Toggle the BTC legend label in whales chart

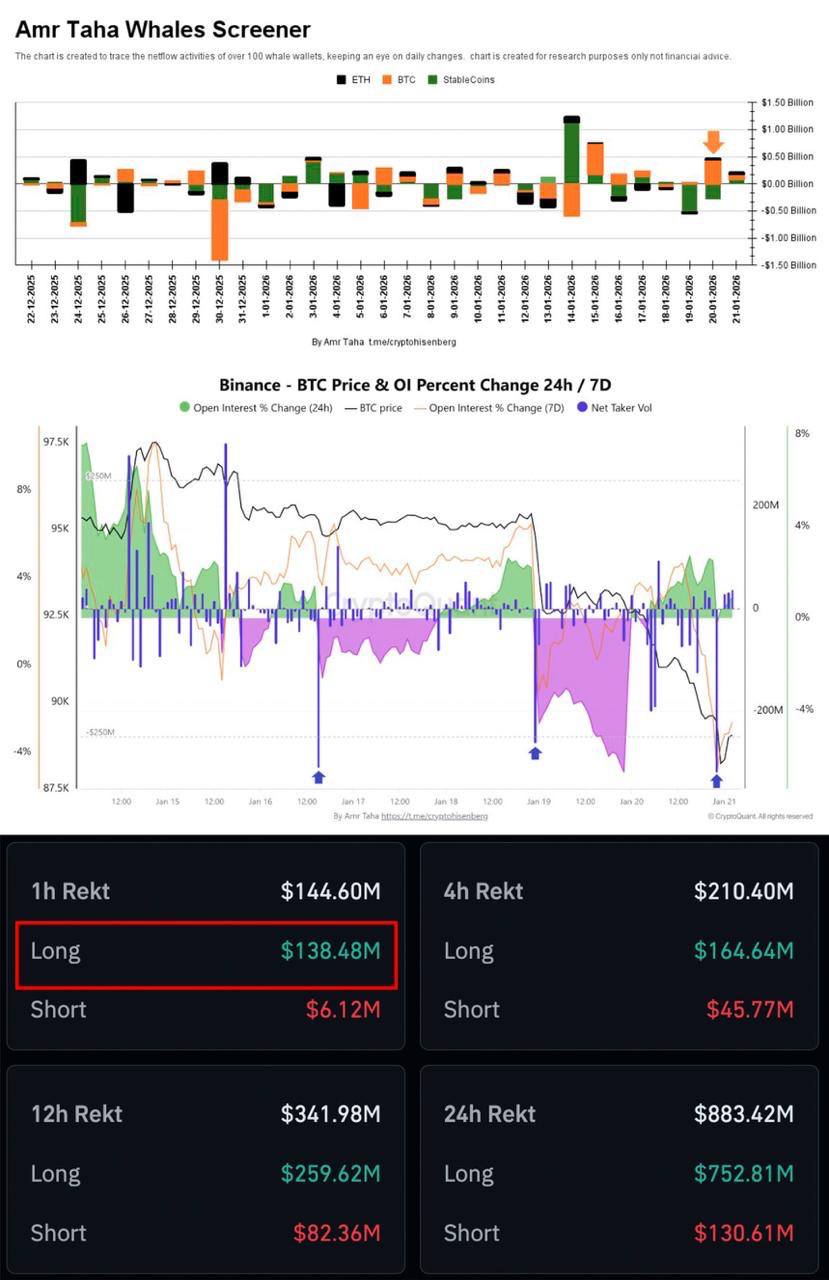(405, 79)
